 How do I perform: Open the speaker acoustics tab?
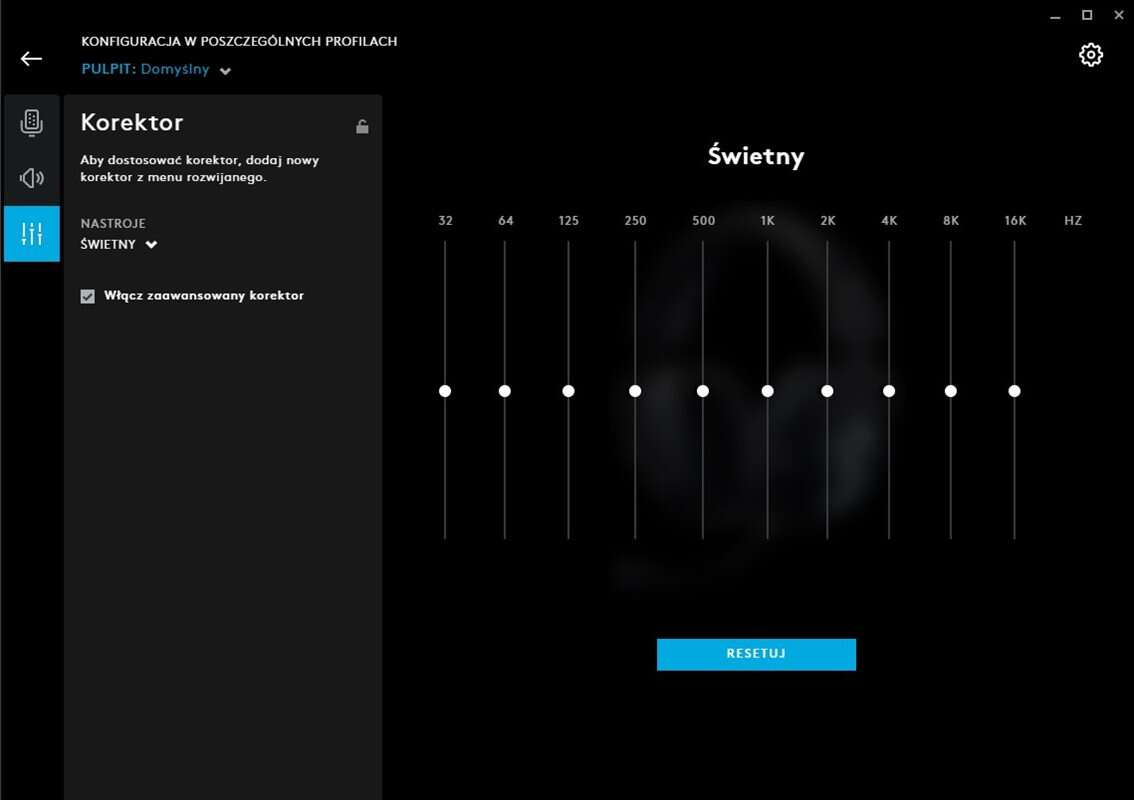[32, 178]
